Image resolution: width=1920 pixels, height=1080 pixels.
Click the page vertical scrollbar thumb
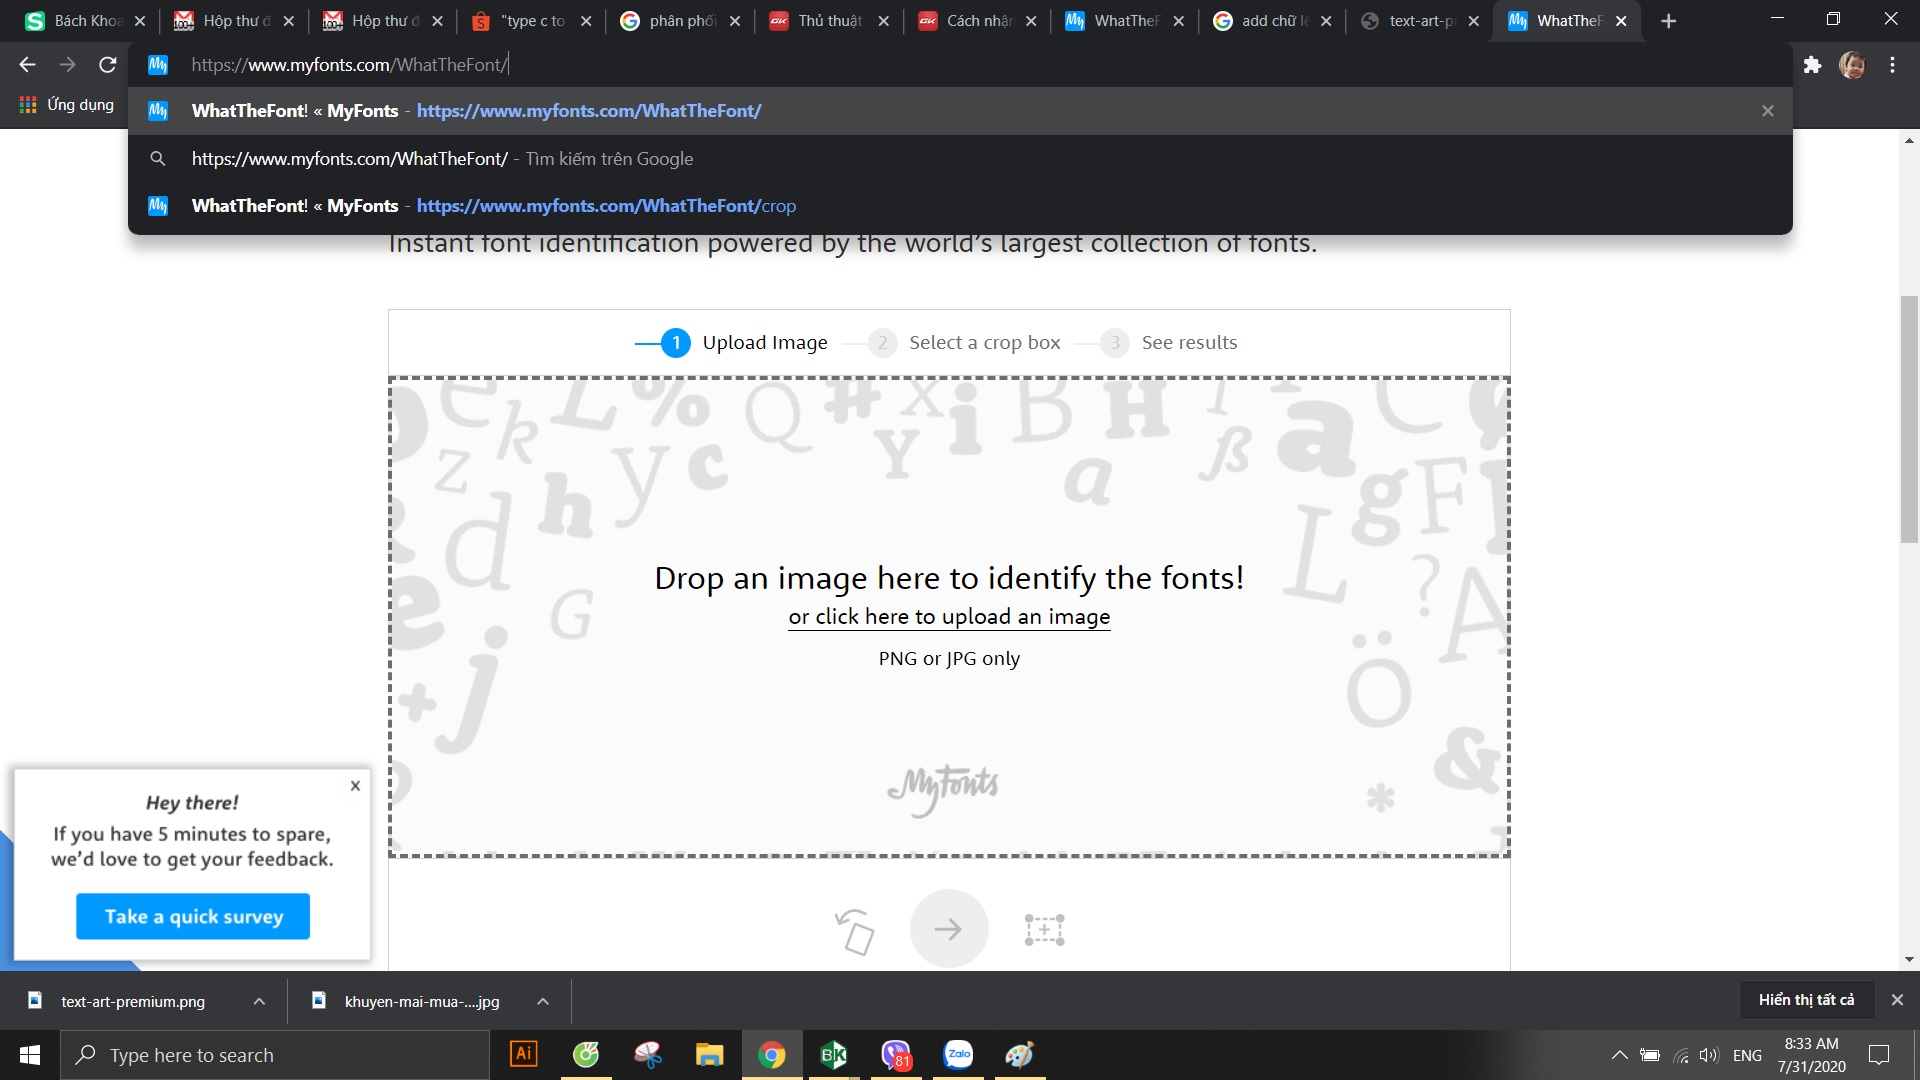point(1909,420)
